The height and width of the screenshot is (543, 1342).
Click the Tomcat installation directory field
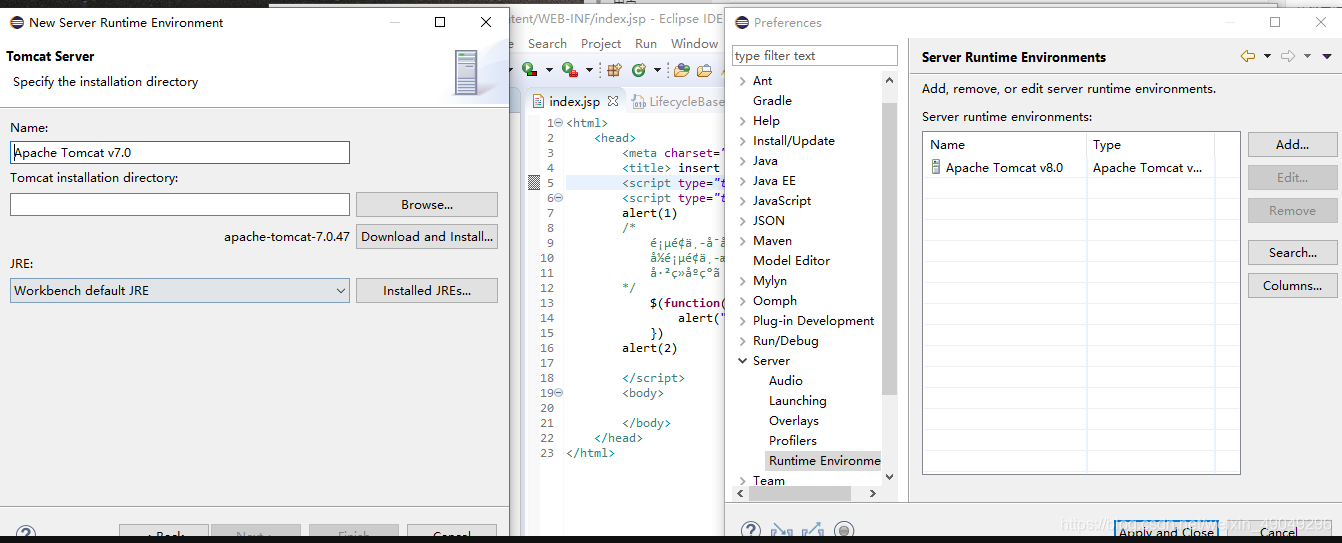point(180,205)
